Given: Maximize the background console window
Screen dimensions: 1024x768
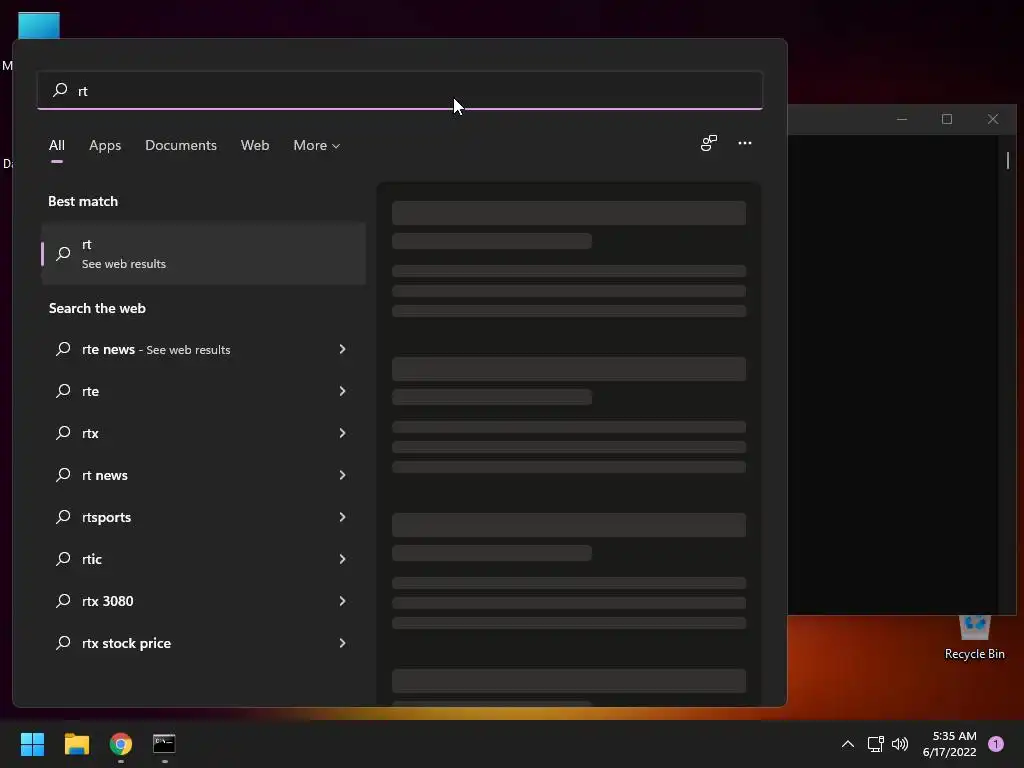Looking at the screenshot, I should [947, 119].
